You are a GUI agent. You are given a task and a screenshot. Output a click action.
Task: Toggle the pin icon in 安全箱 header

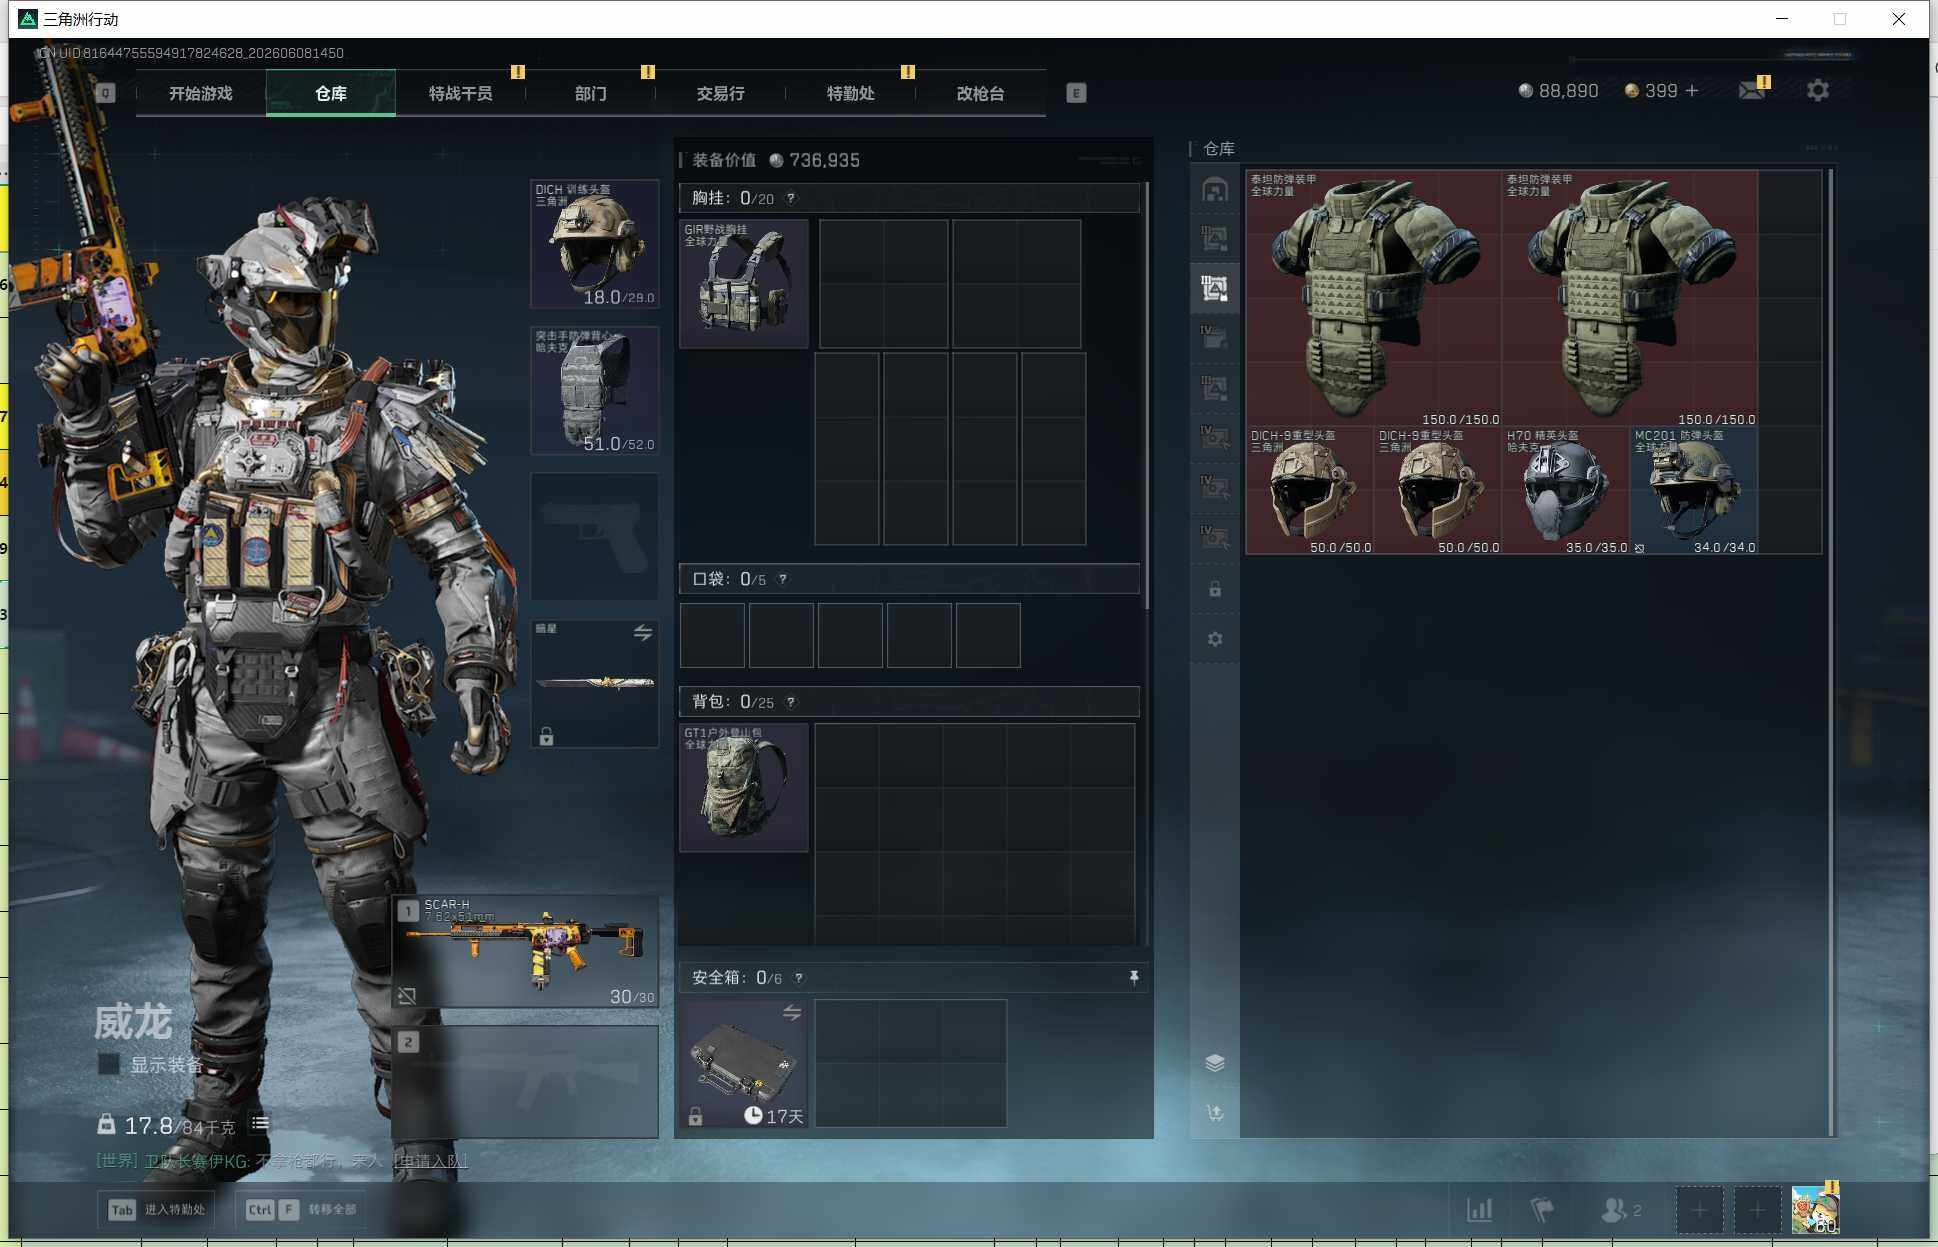[x=1133, y=977]
